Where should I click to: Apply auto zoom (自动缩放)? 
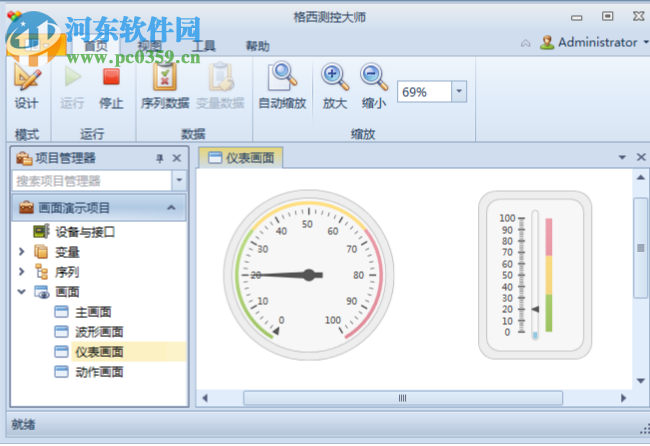282,87
